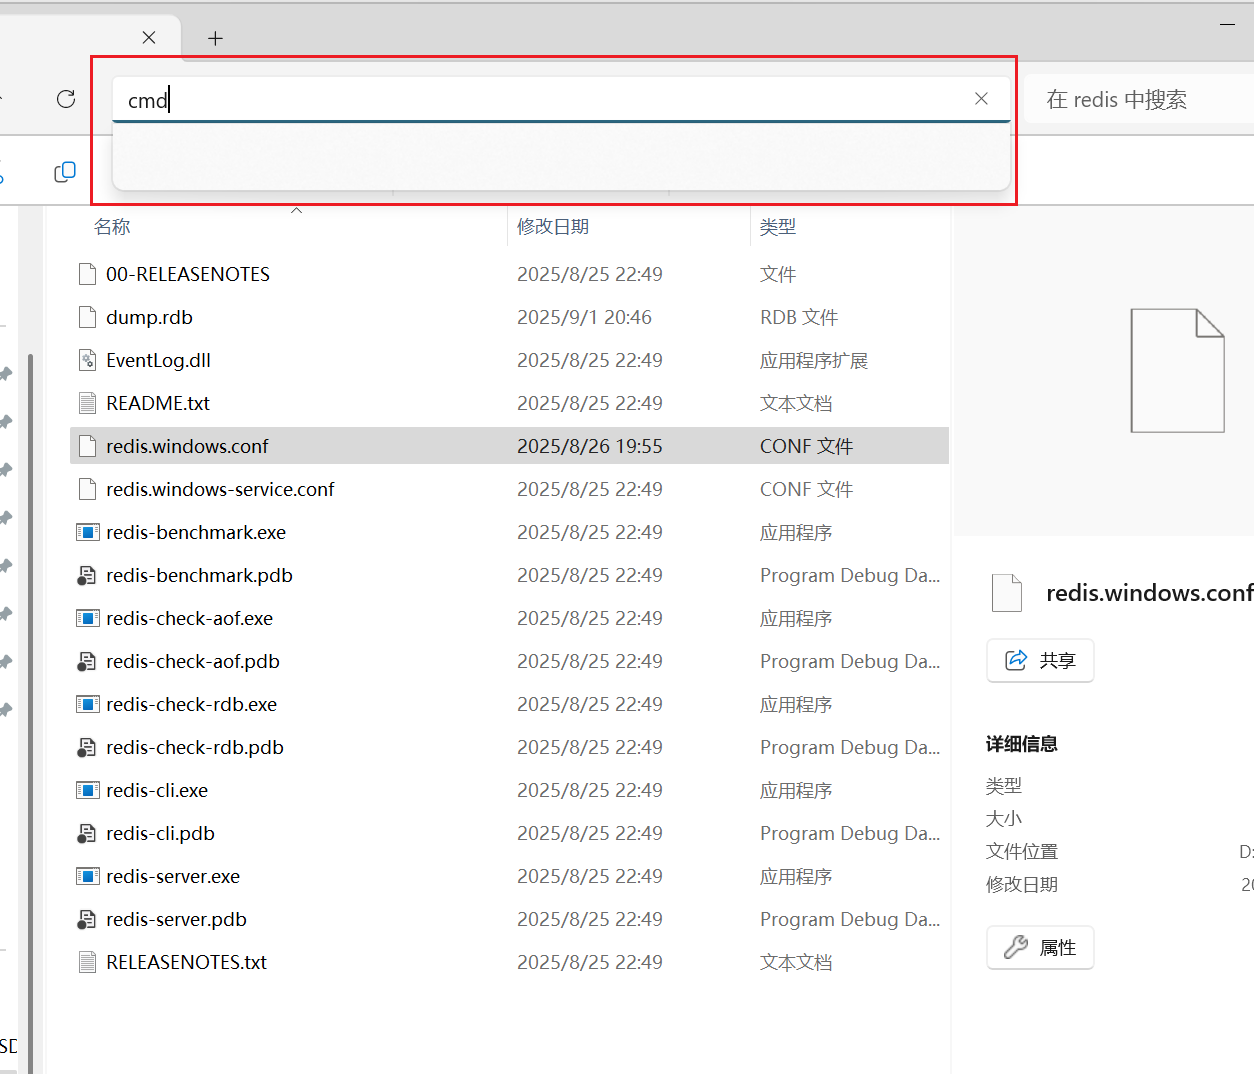Select the RELEASENOTES.txt document icon
Screen dimensions: 1254x1074
point(88,962)
